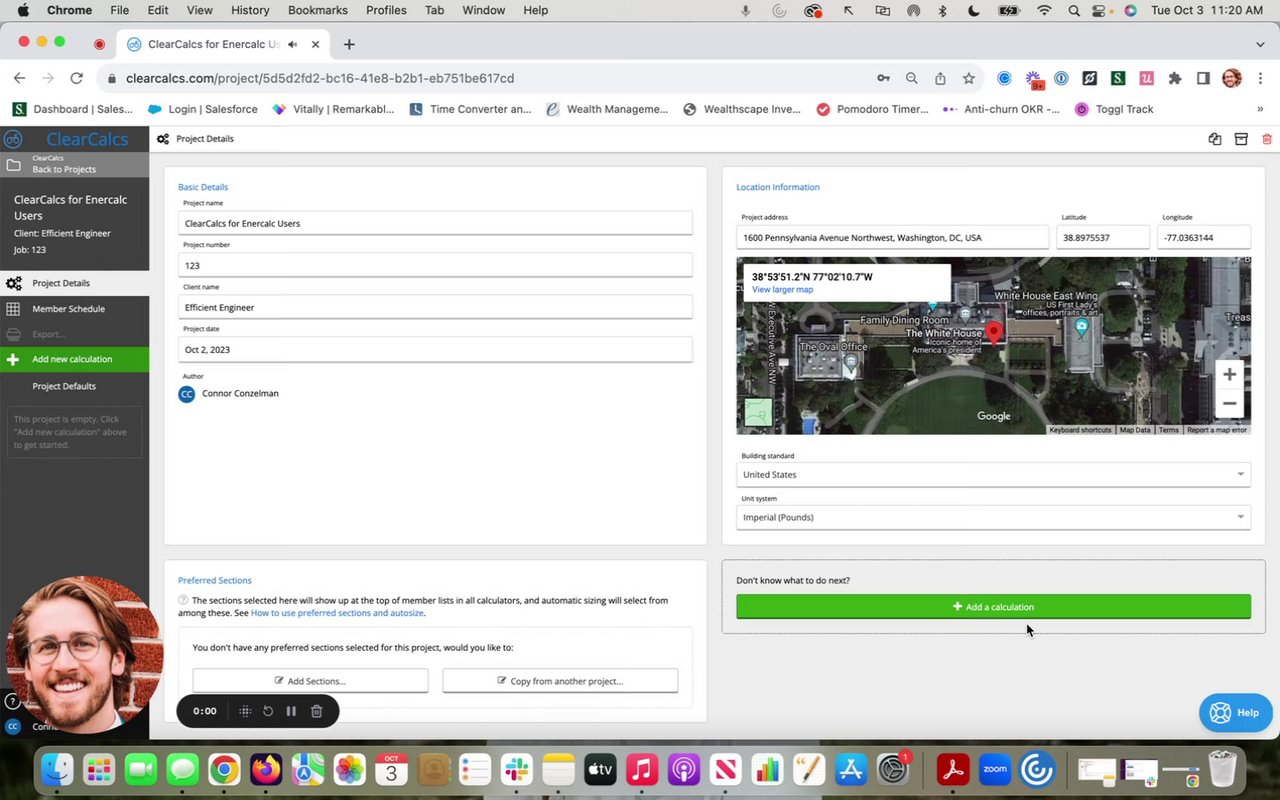Open the Pomodoro Timer bookmark
This screenshot has width=1280, height=800.
click(x=872, y=109)
